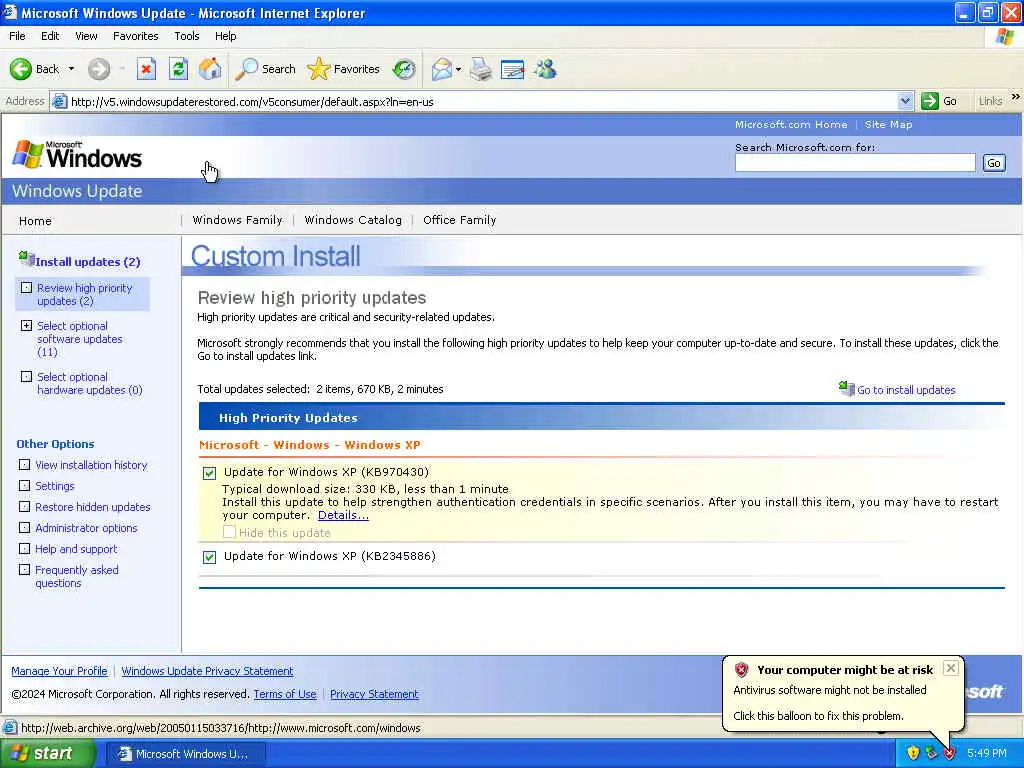Uncheck Update for Windows XP KB2345886
This screenshot has height=768, width=1024.
point(209,557)
